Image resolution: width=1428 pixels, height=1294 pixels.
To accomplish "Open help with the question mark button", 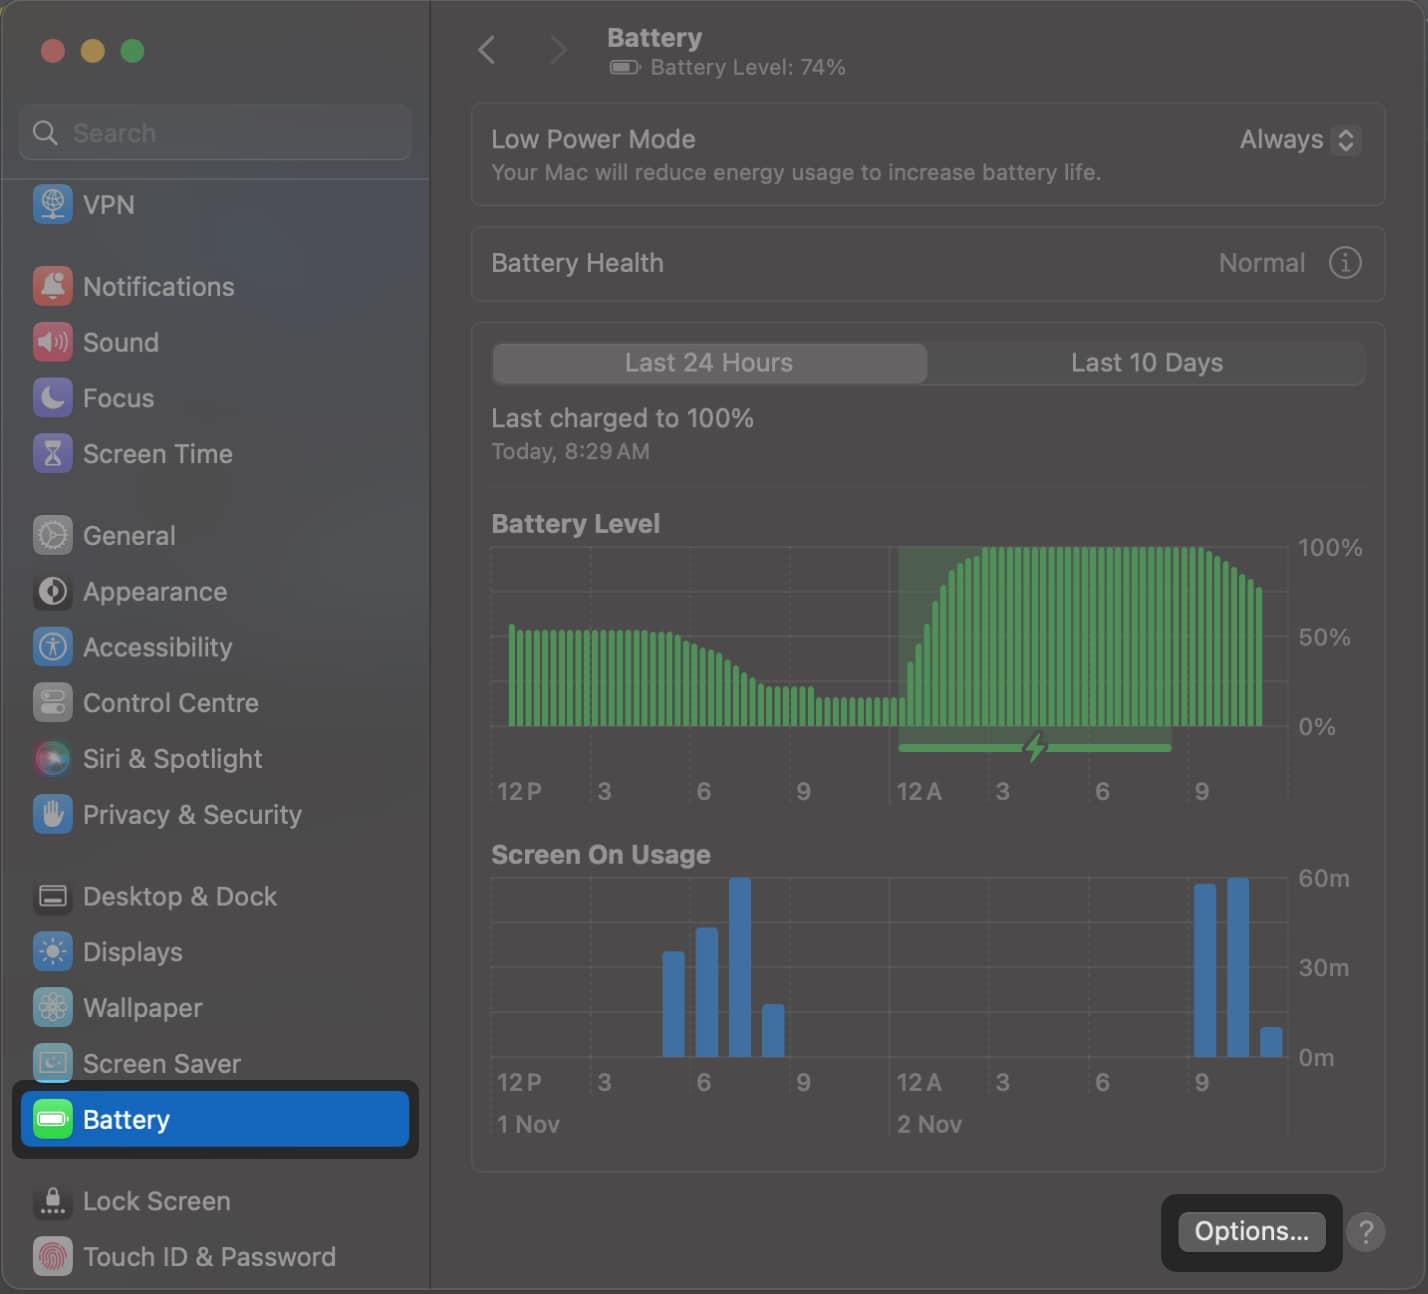I will coord(1366,1232).
